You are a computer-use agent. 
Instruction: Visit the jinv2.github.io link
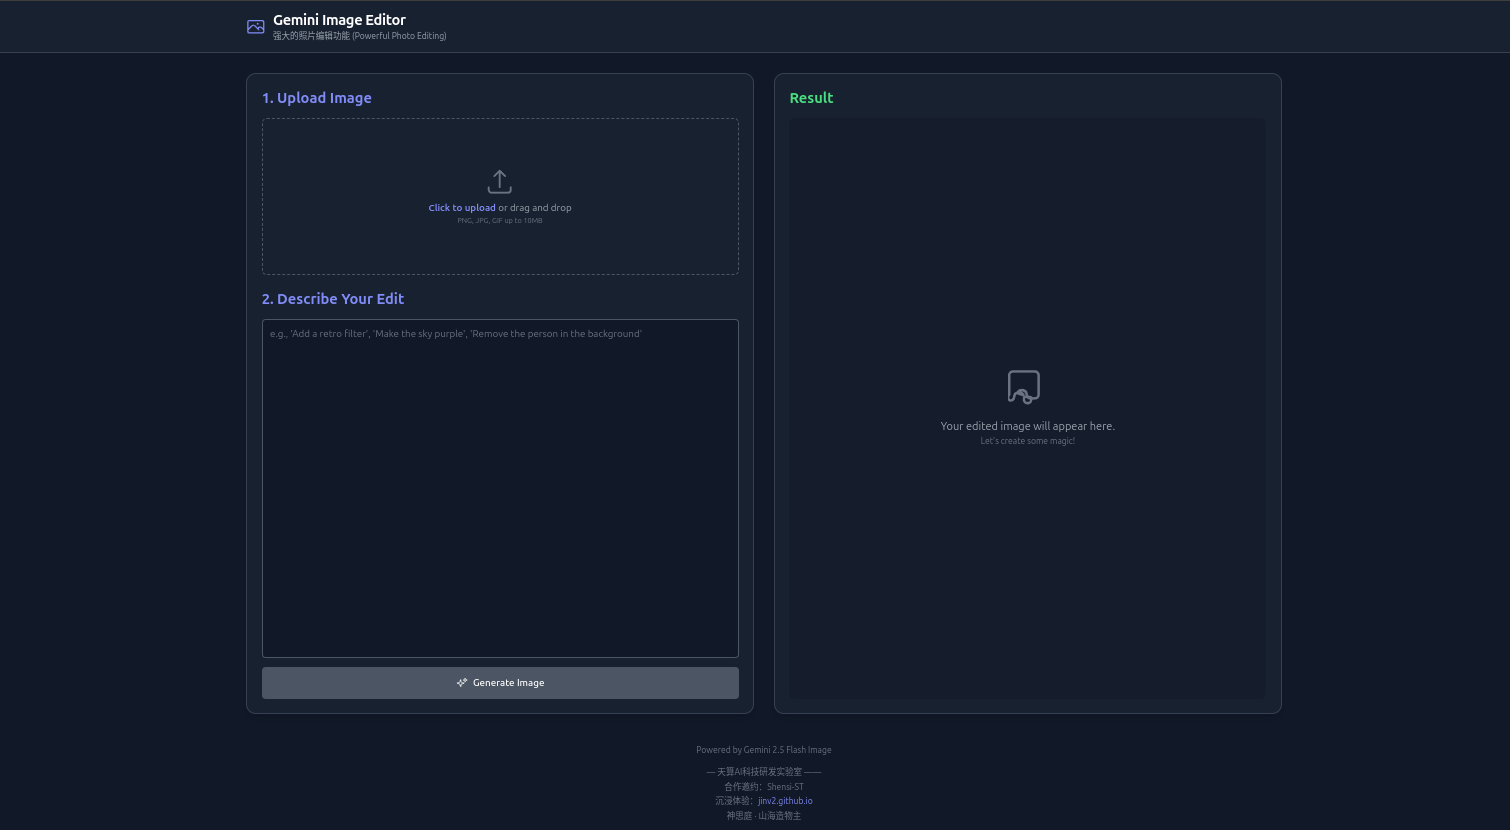pyautogui.click(x=785, y=801)
